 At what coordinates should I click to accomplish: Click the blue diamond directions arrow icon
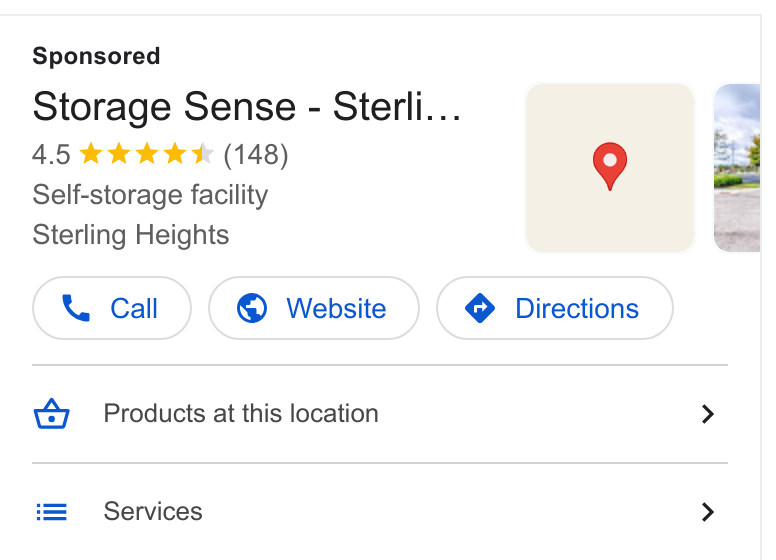[x=480, y=308]
